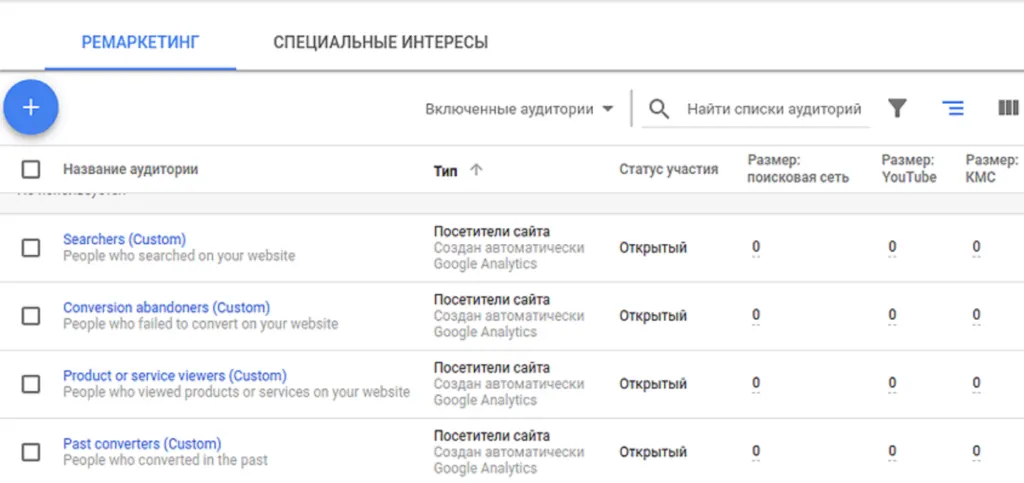
Task: Click the Тип column header
Action: pyautogui.click(x=445, y=170)
